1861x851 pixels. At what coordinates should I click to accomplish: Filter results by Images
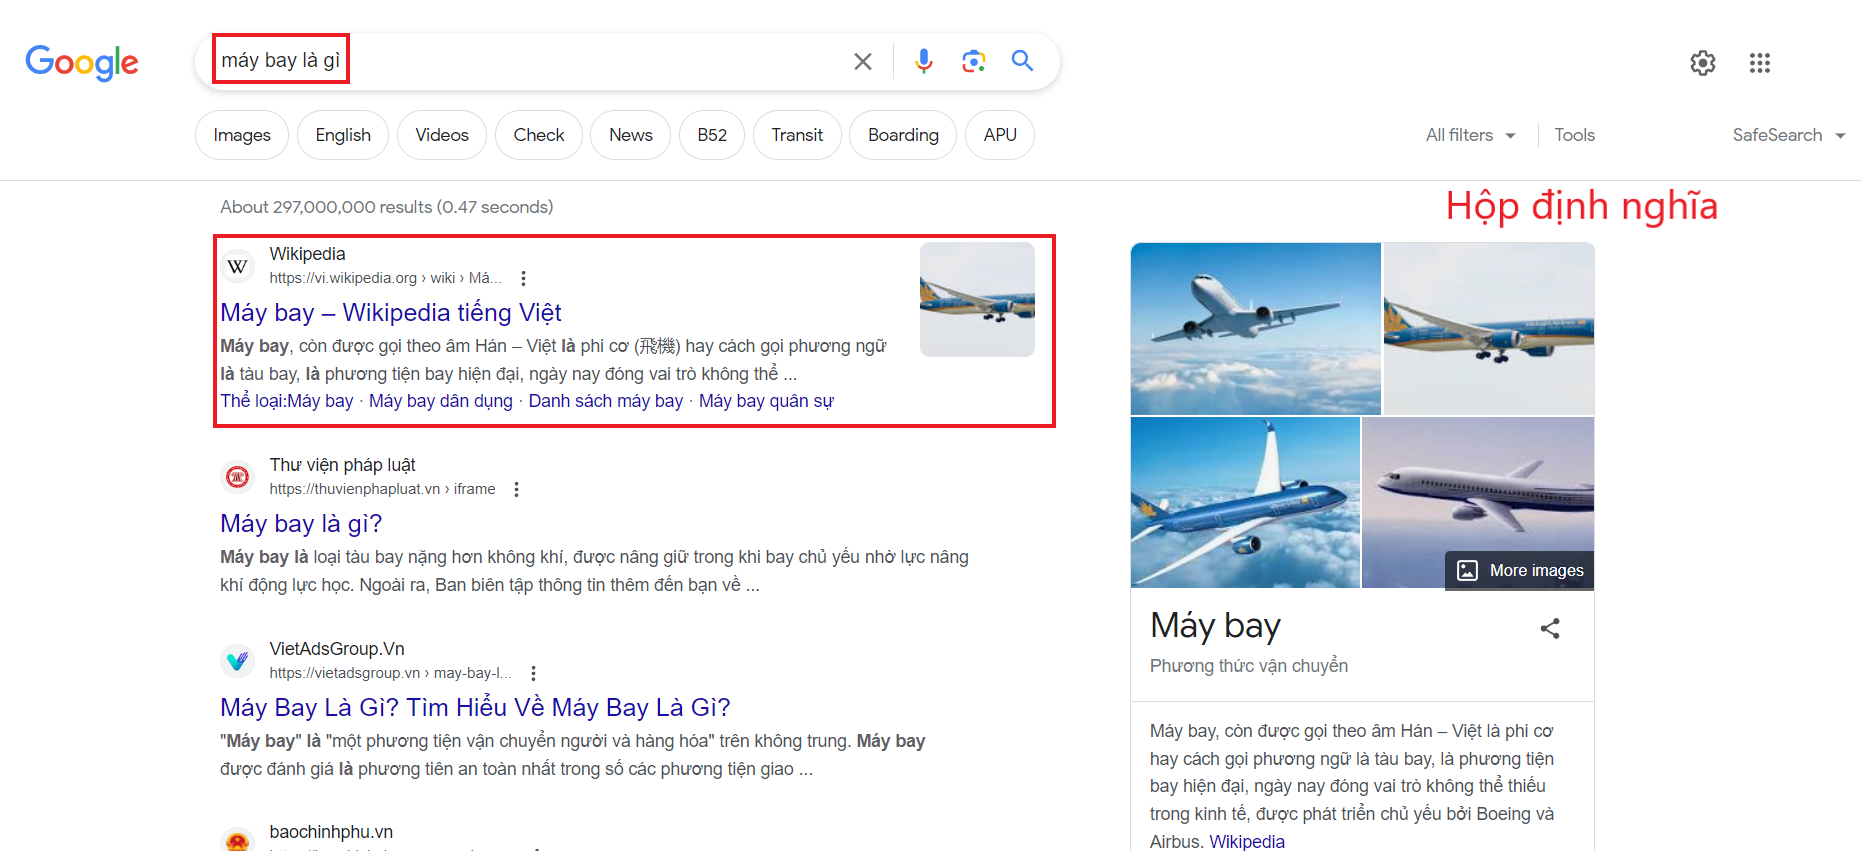242,135
